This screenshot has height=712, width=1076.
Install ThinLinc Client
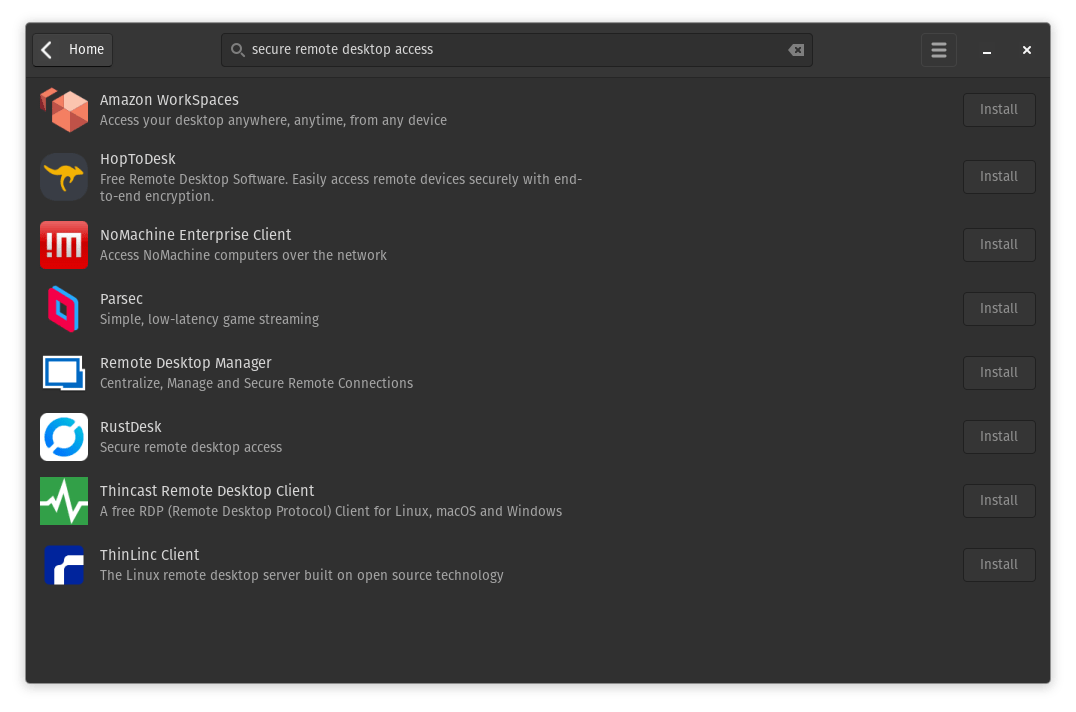point(999,565)
